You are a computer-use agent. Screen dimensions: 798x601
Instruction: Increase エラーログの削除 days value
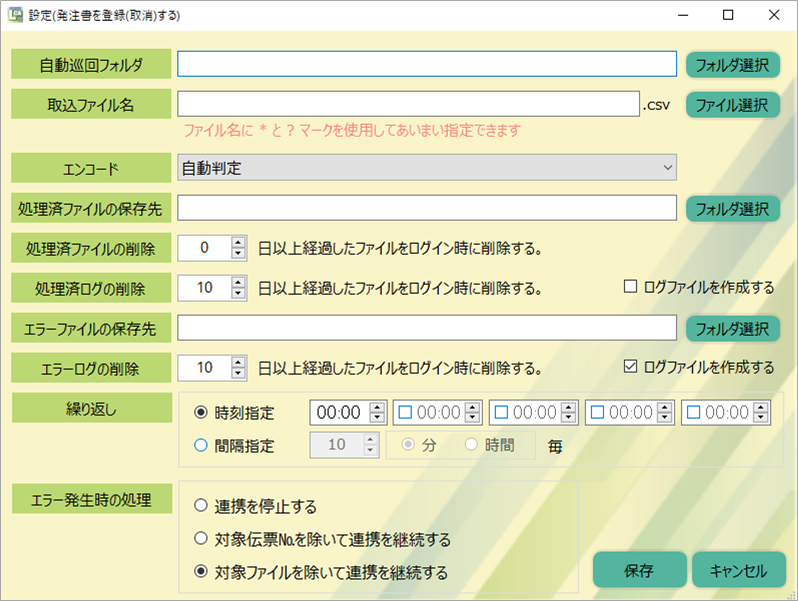[238, 362]
